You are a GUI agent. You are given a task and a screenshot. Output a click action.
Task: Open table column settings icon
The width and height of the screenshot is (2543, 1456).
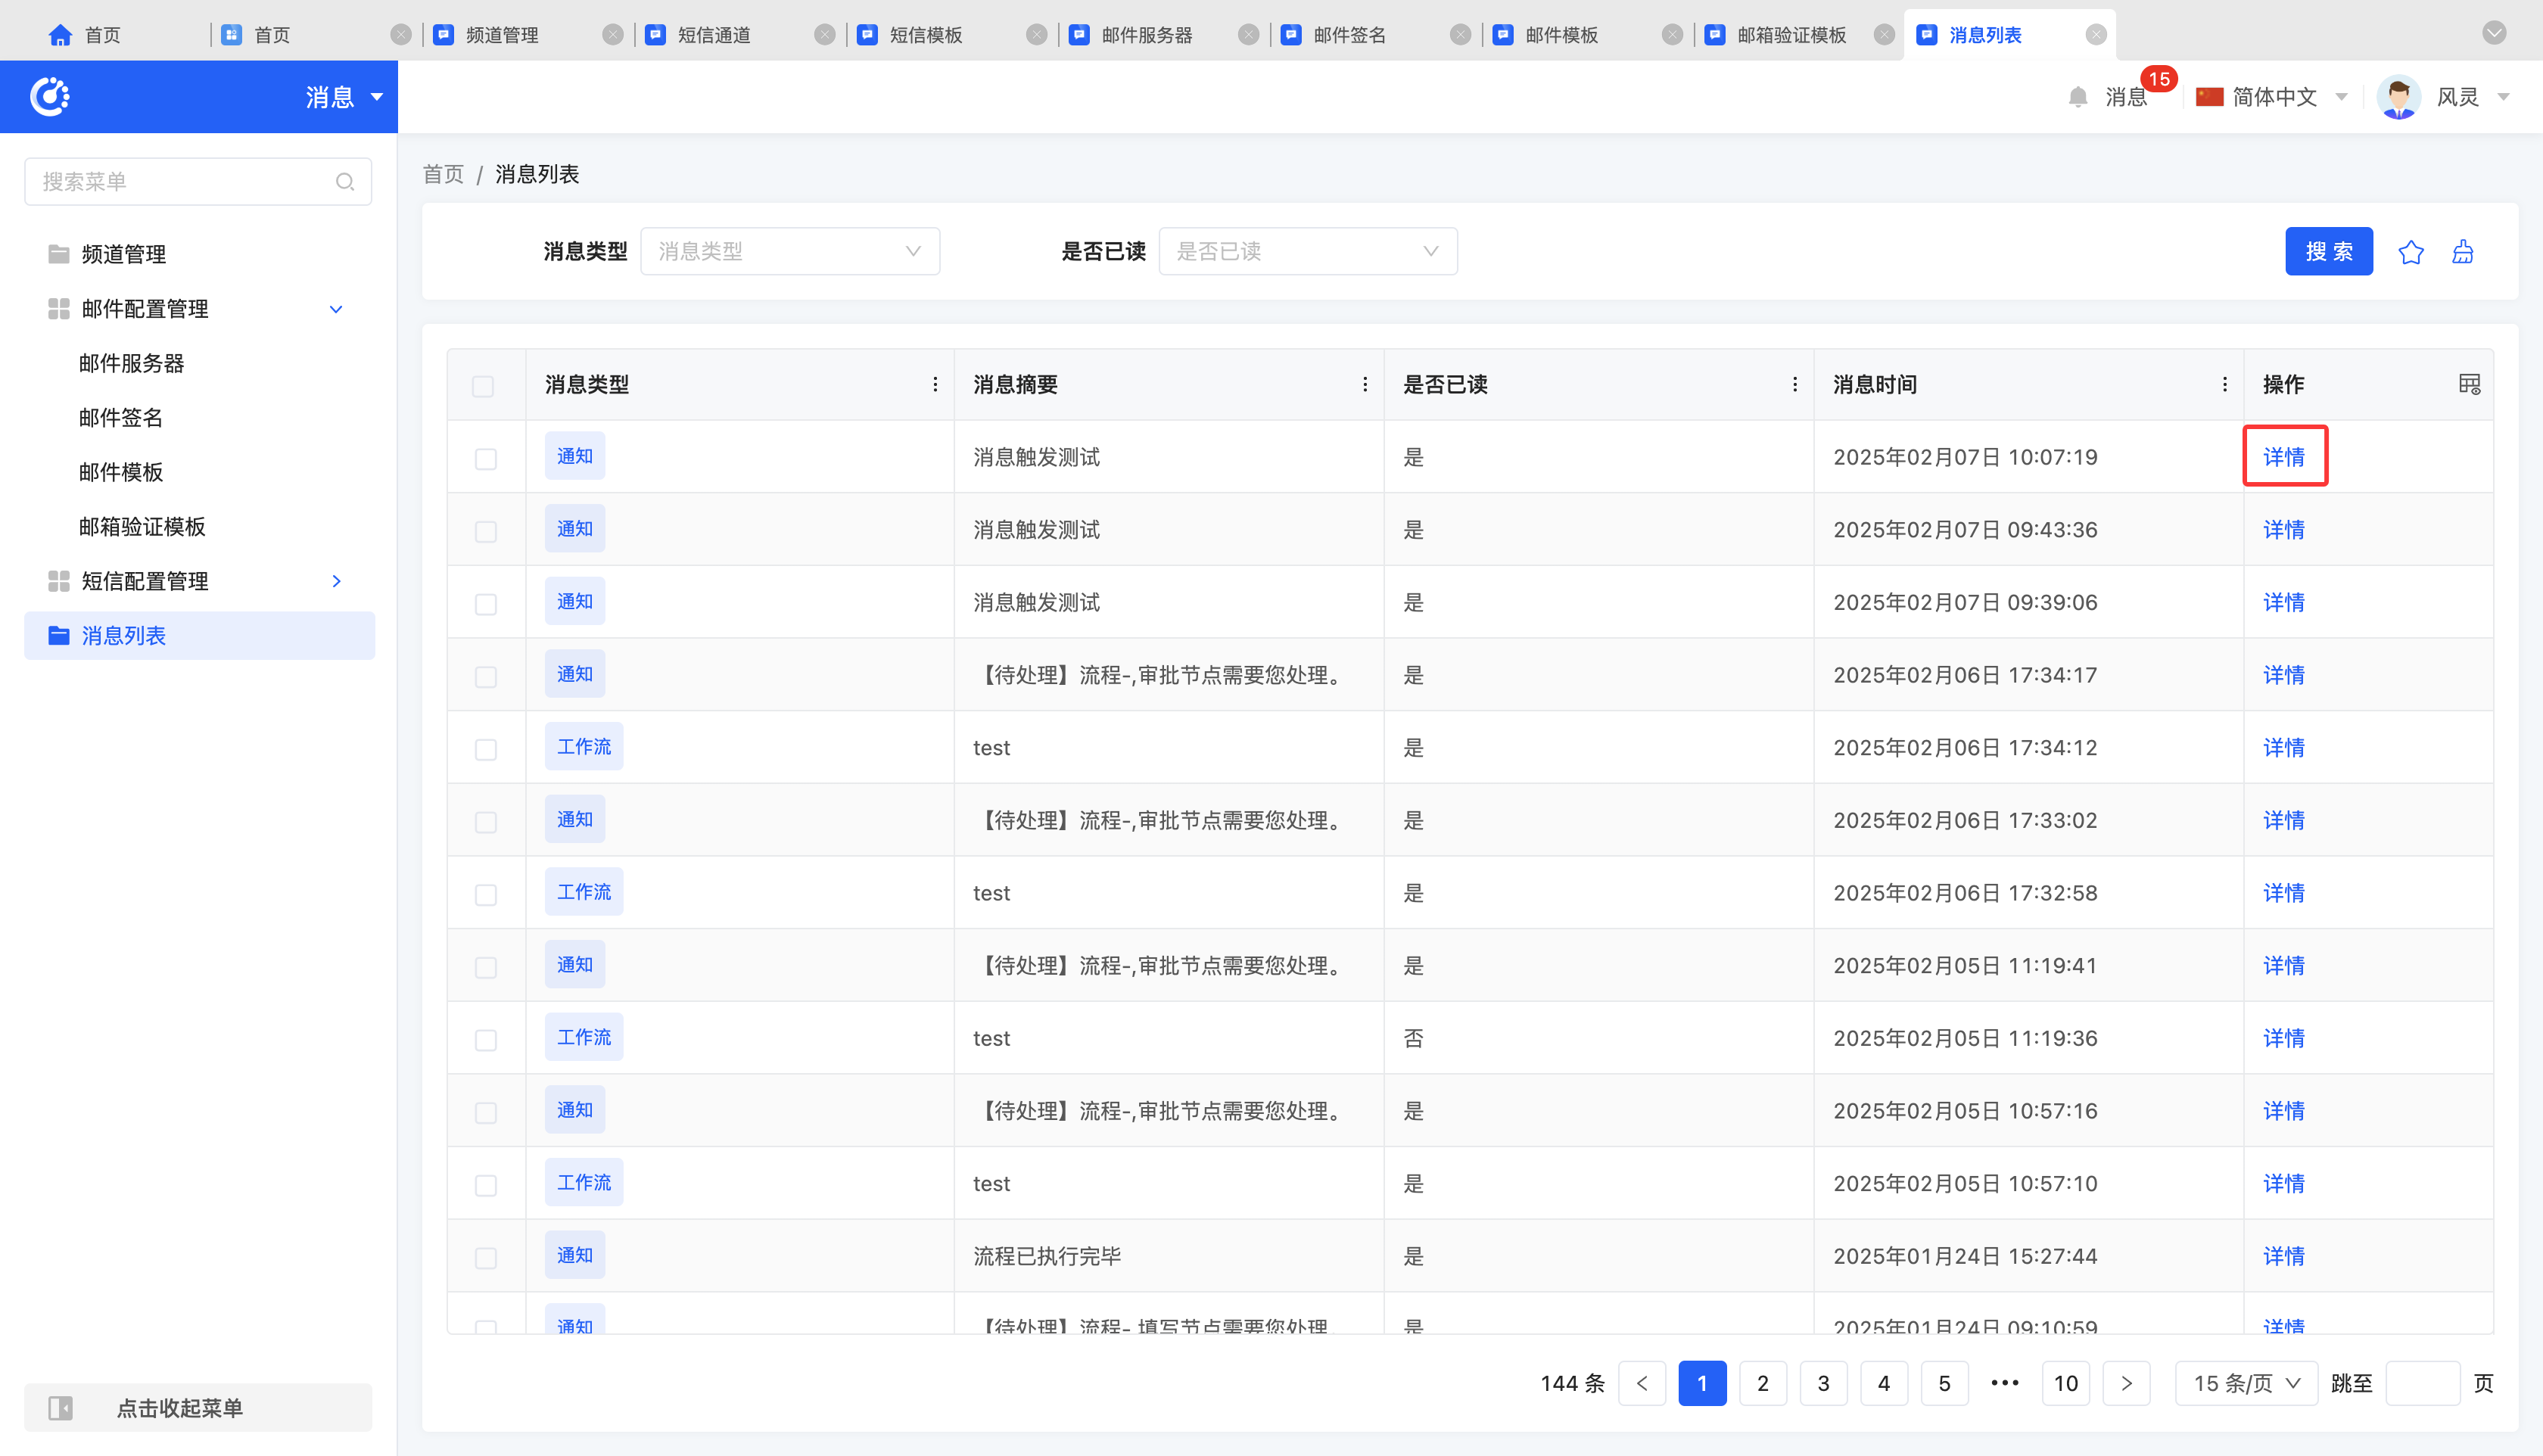2468,384
